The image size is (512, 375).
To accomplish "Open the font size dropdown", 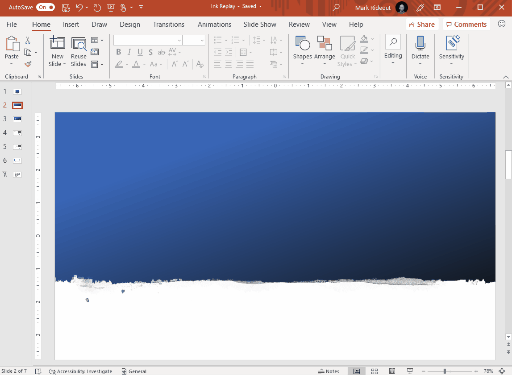I will tap(202, 40).
